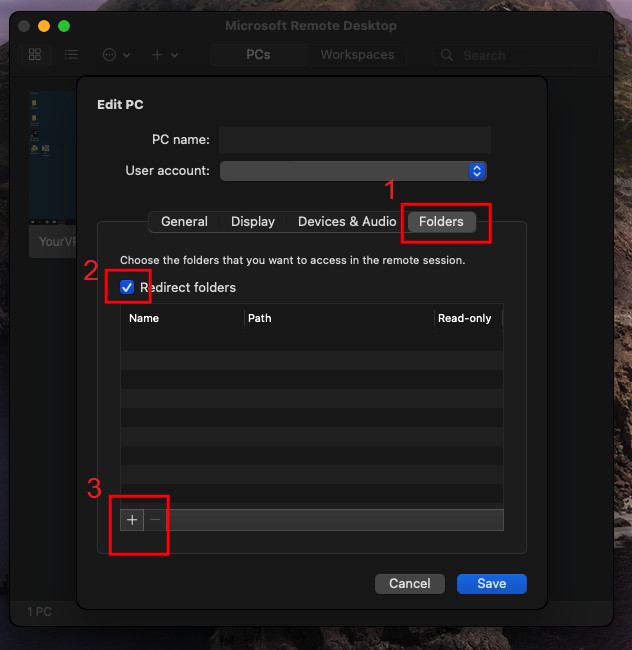Select the PCs tab

coord(258,55)
